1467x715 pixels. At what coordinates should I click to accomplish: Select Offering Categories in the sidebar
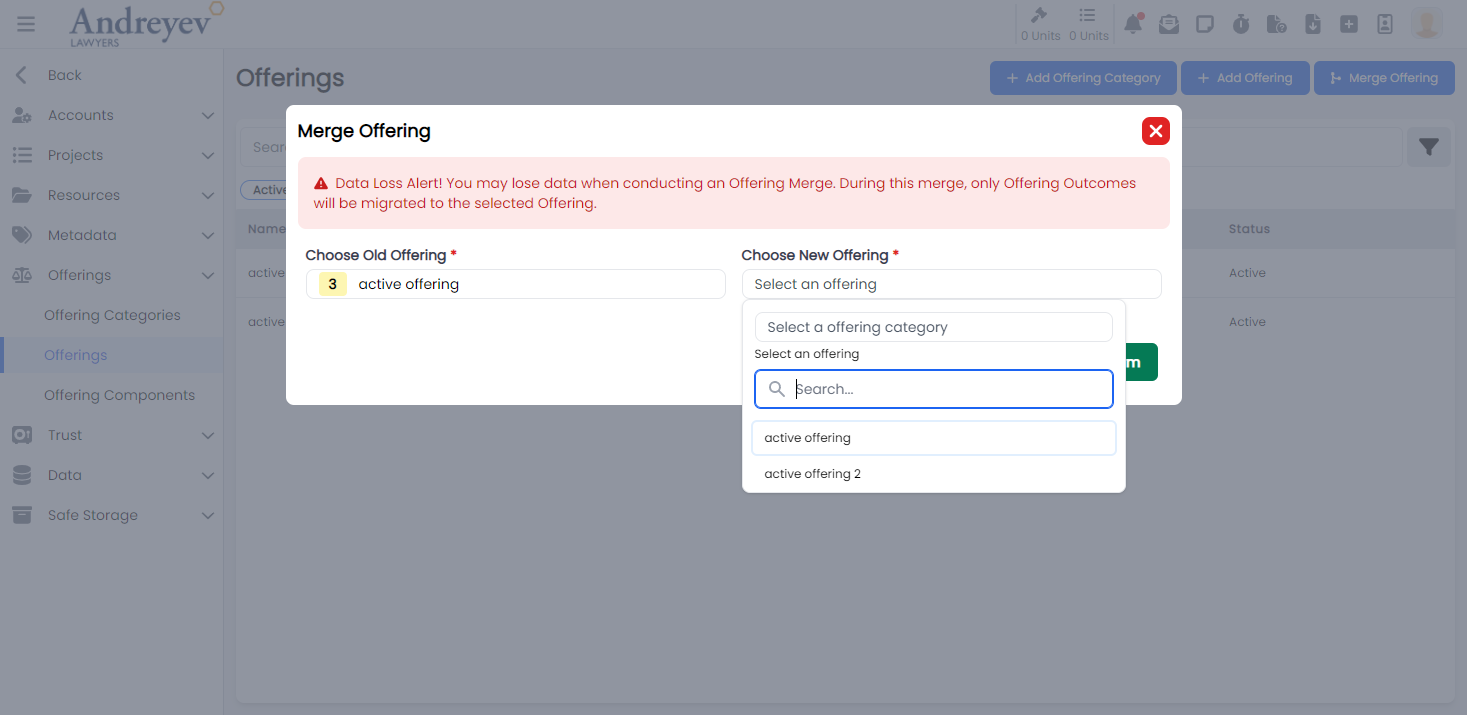112,315
